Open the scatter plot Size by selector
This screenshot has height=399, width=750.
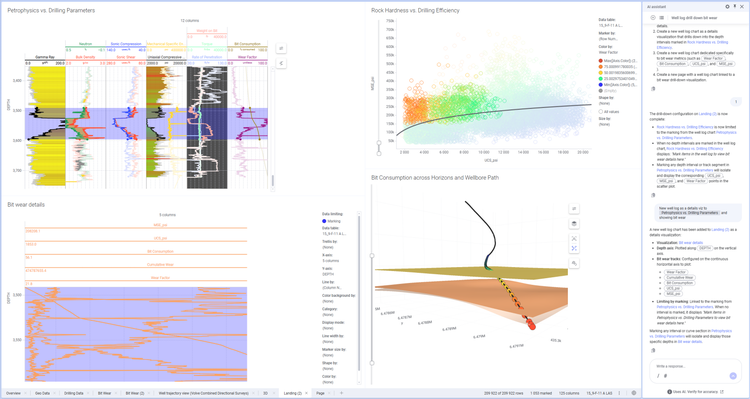click(x=604, y=124)
